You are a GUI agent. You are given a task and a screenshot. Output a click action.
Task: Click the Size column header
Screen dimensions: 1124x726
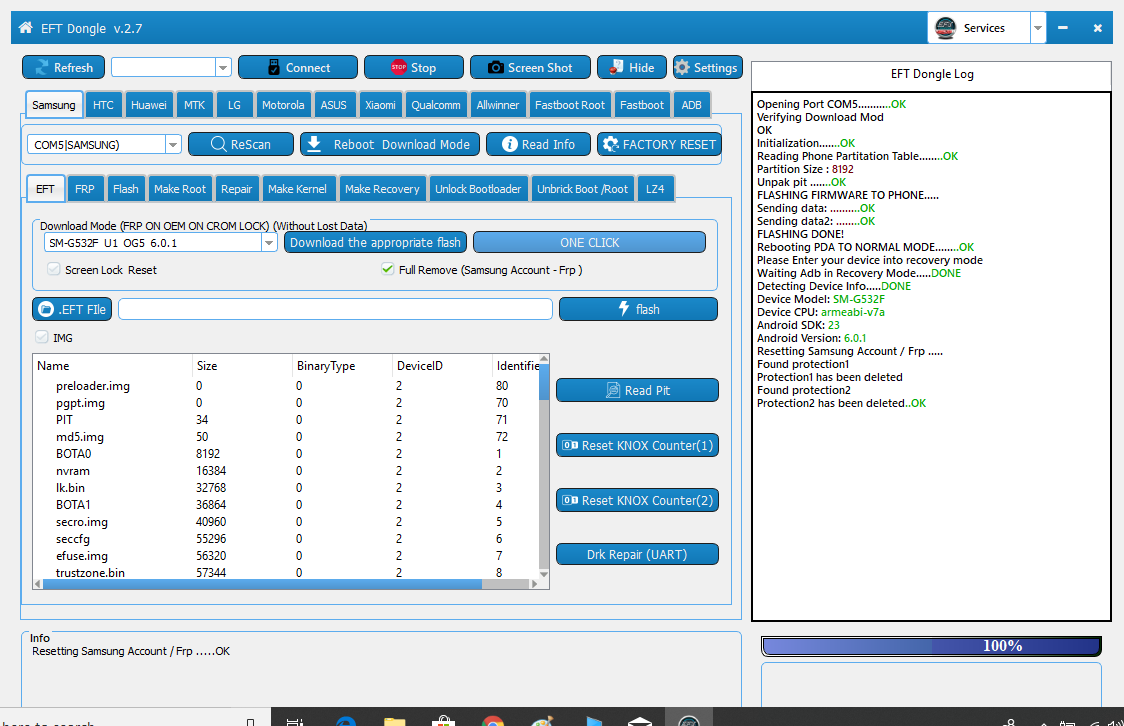(242, 366)
